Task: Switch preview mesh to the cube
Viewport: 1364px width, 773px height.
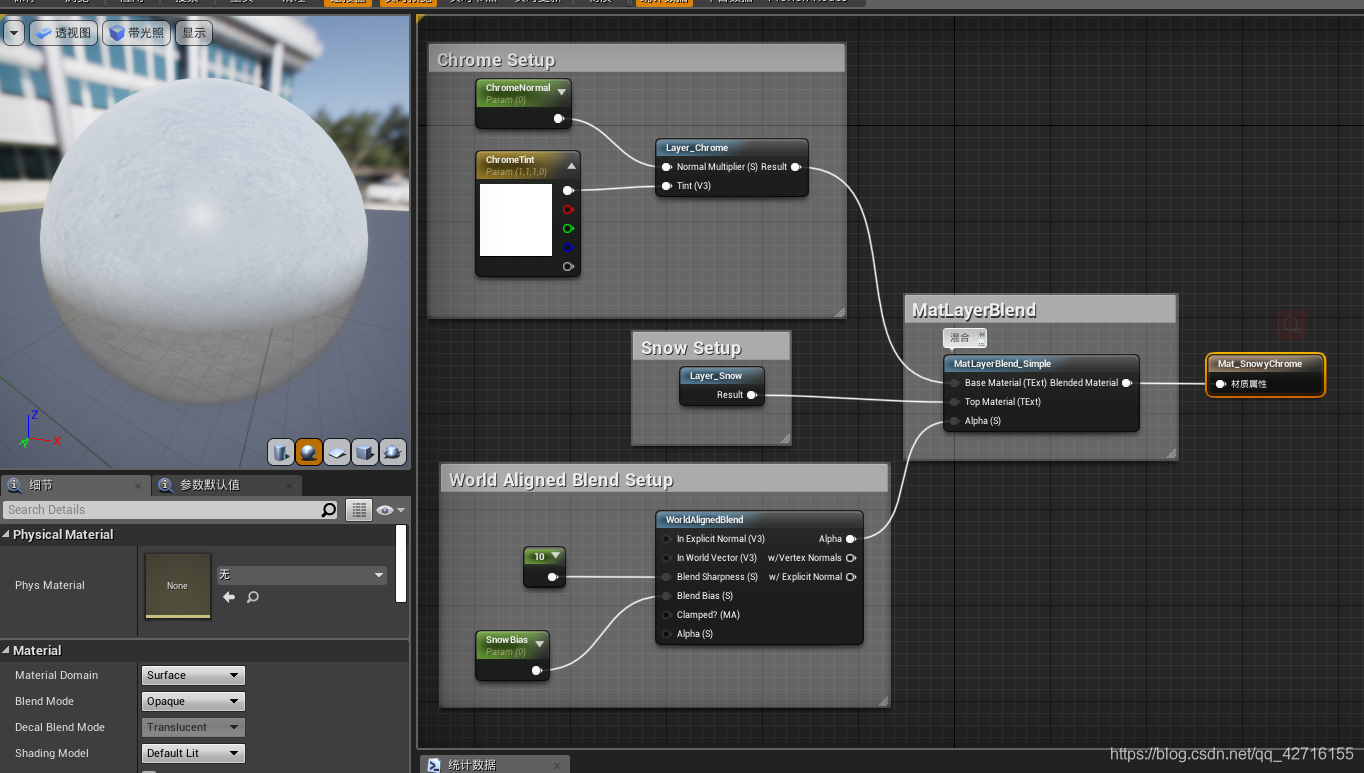Action: 365,452
